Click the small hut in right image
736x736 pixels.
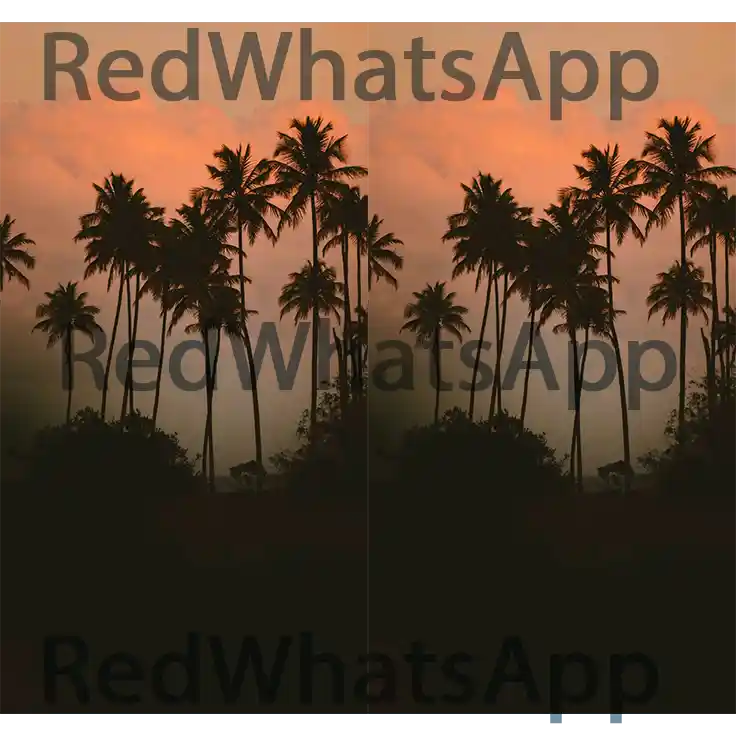tap(615, 469)
